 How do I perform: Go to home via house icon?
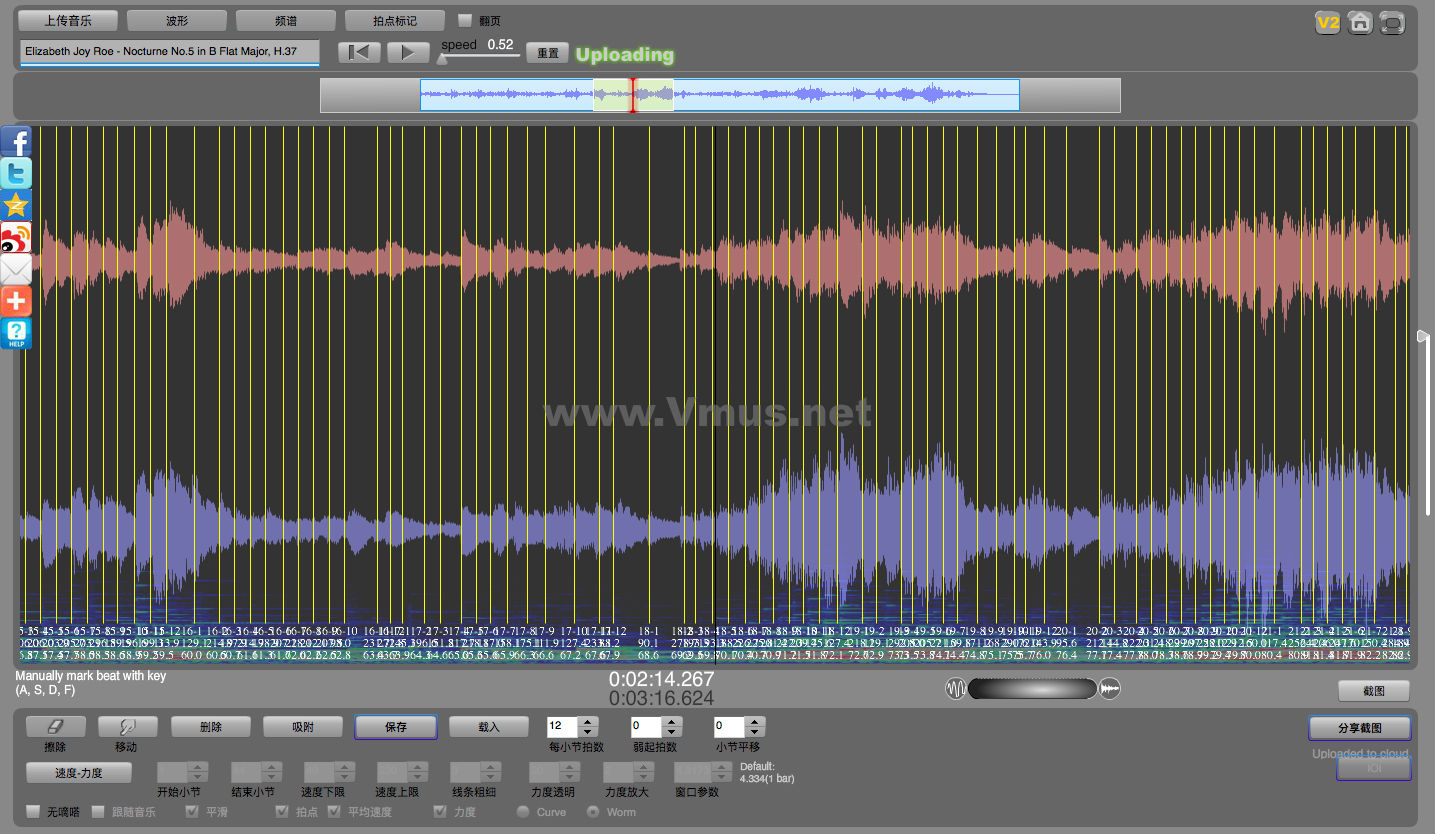pos(1359,23)
